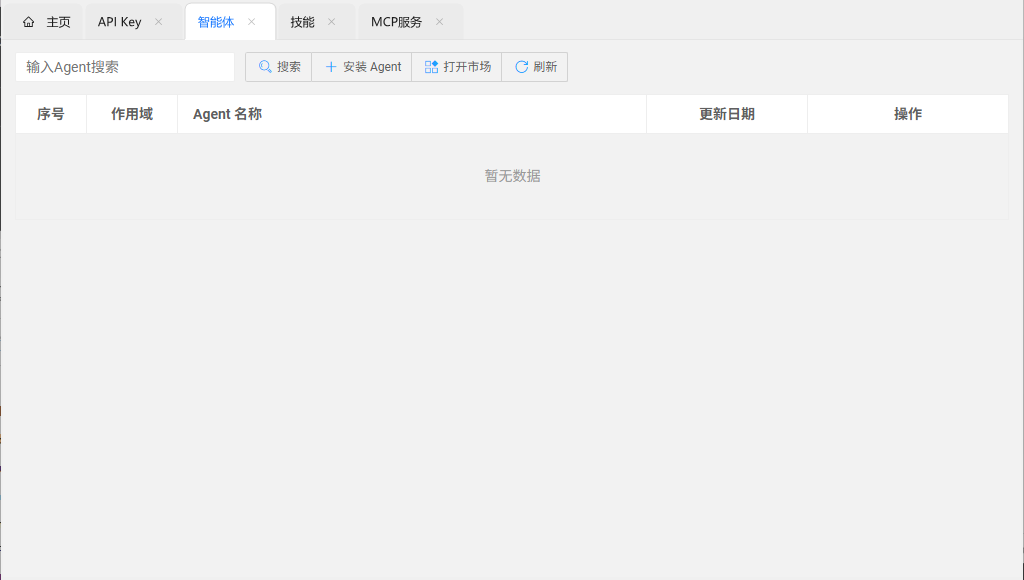Click the 刷新 refresh button
Screen dimensions: 1024x580
(x=535, y=67)
